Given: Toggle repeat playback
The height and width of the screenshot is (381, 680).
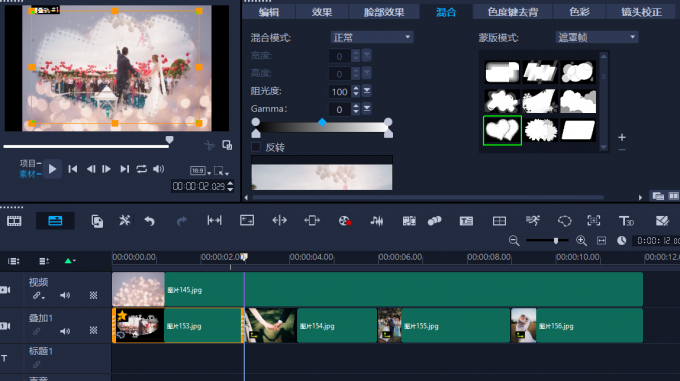Looking at the screenshot, I should 141,169.
